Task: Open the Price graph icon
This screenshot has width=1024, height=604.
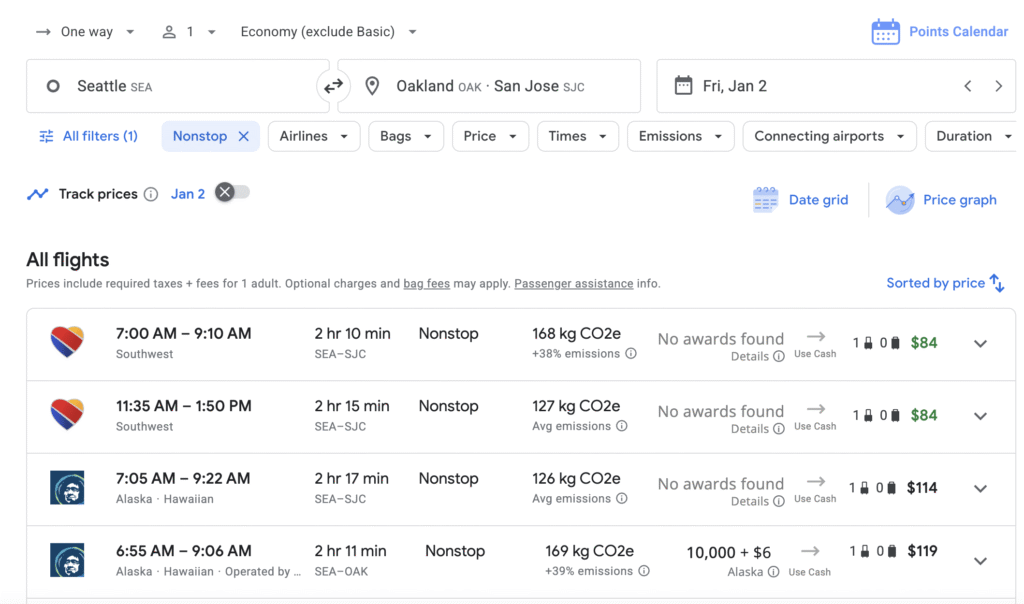Action: pos(900,200)
